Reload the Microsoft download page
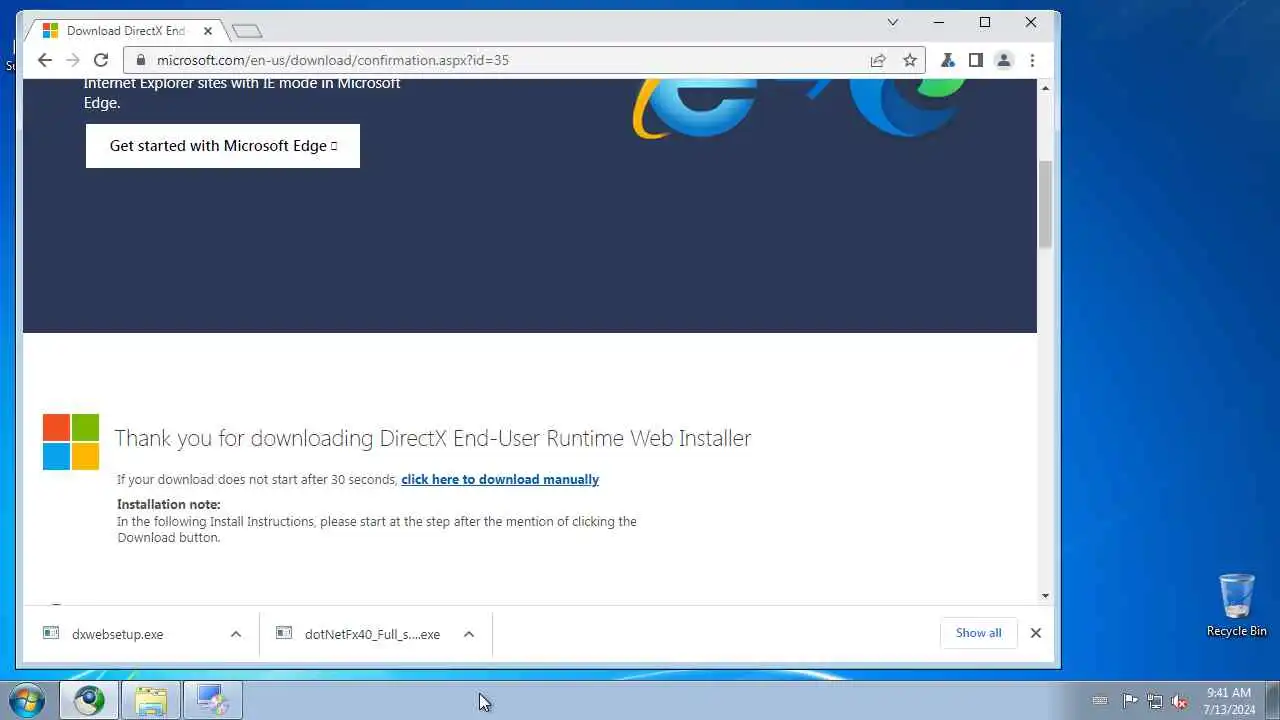The image size is (1280, 720). click(101, 60)
